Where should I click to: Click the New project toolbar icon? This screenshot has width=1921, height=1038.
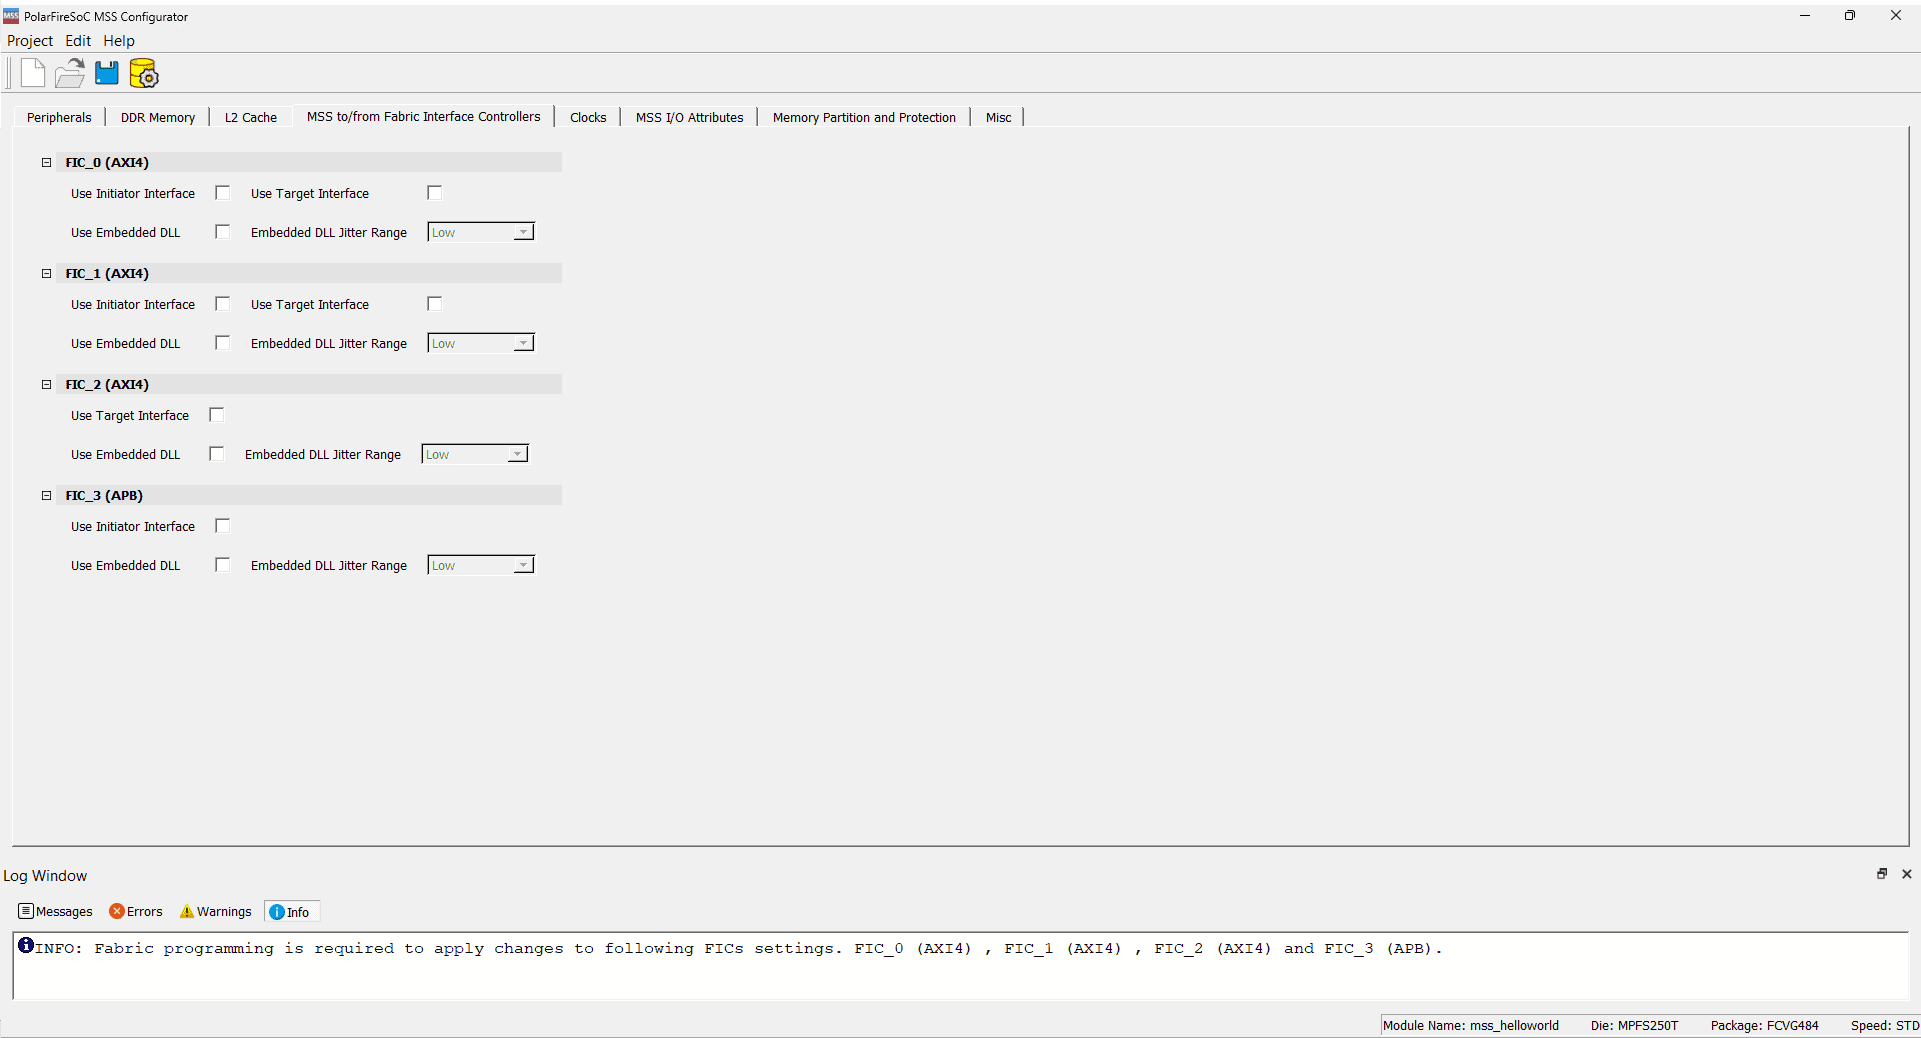pyautogui.click(x=33, y=73)
